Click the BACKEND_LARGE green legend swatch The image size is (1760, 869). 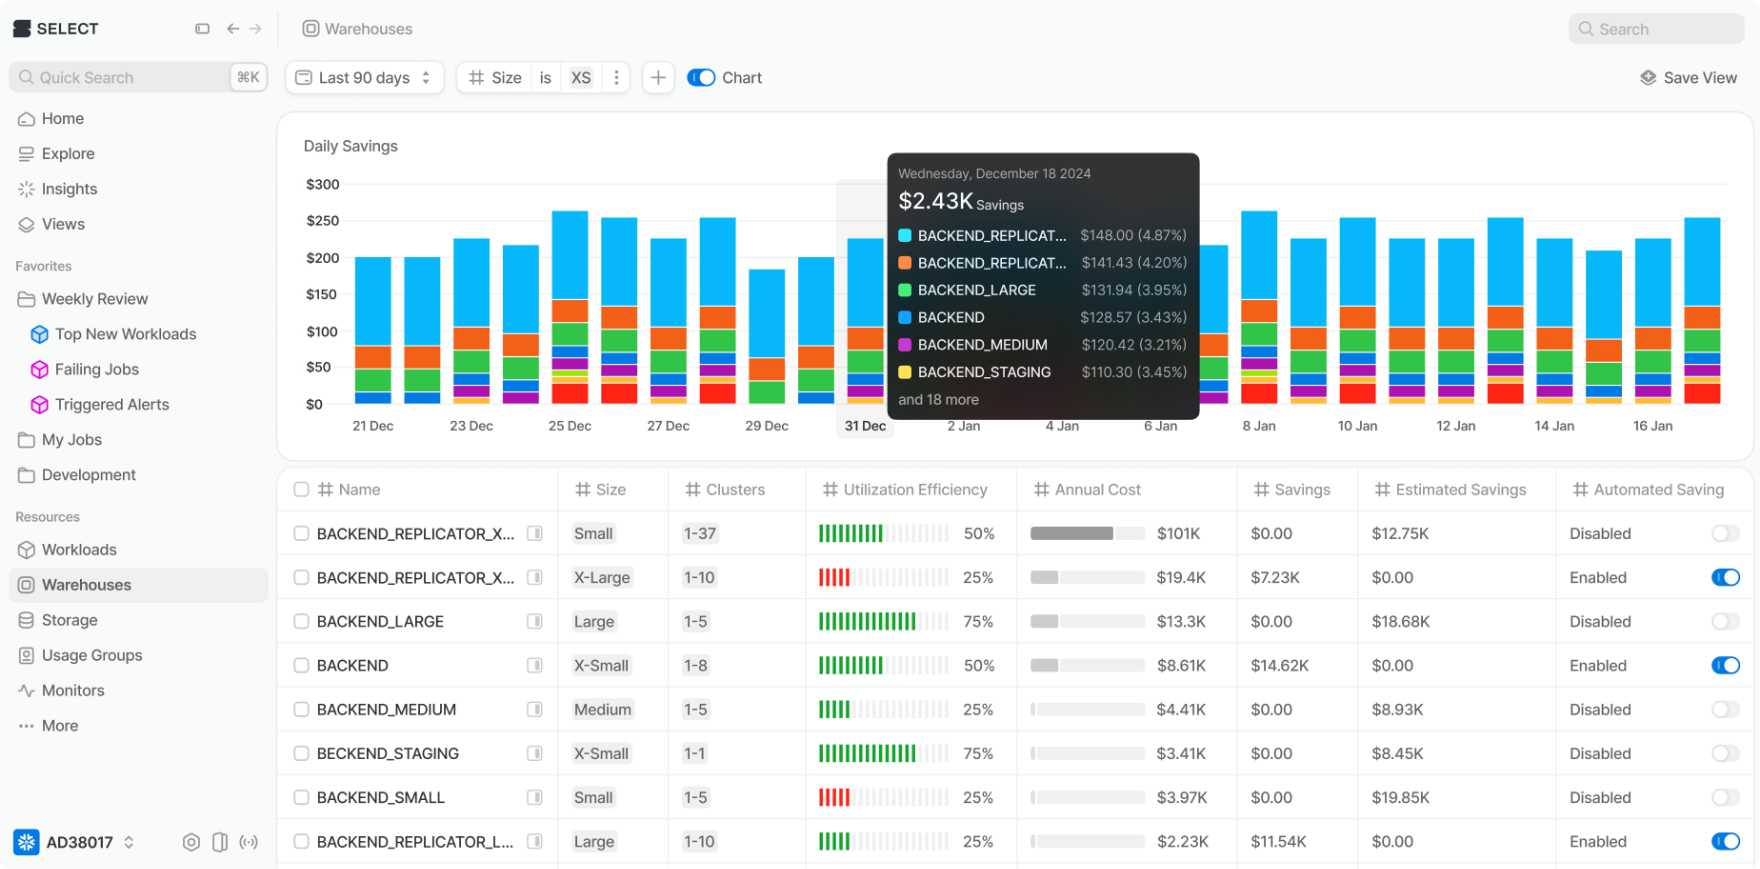click(905, 290)
